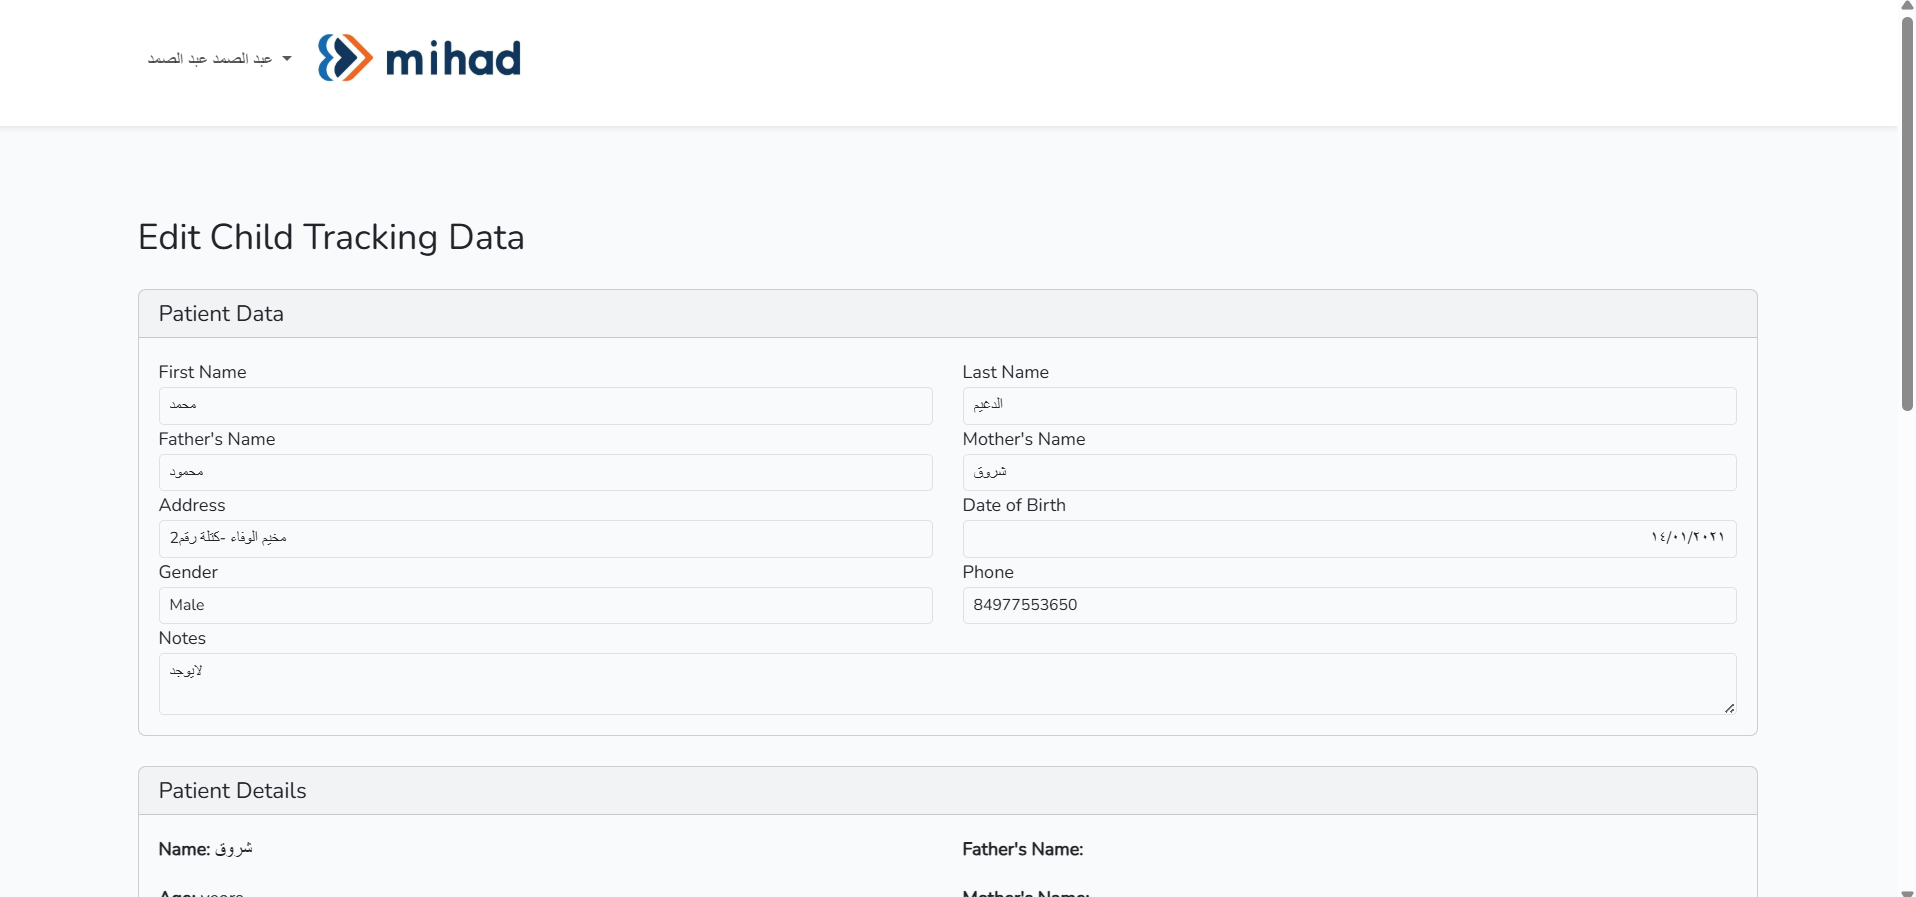Click the Patient Details section header
The height and width of the screenshot is (897, 1916).
947,791
